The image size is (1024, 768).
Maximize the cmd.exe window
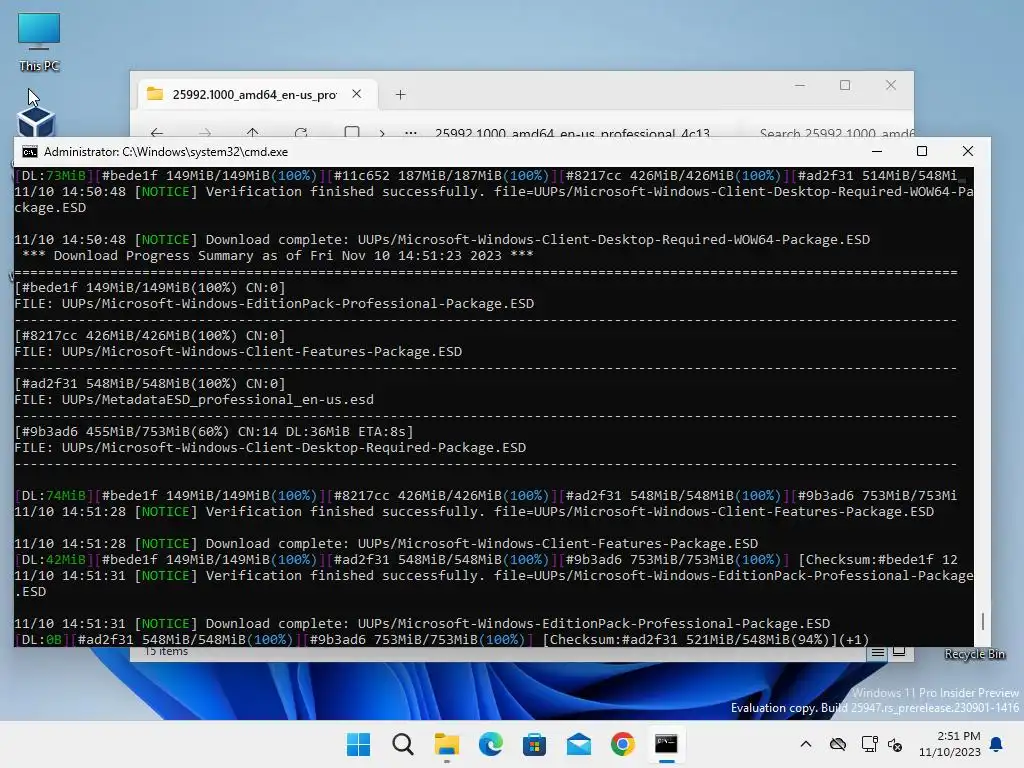tap(922, 152)
